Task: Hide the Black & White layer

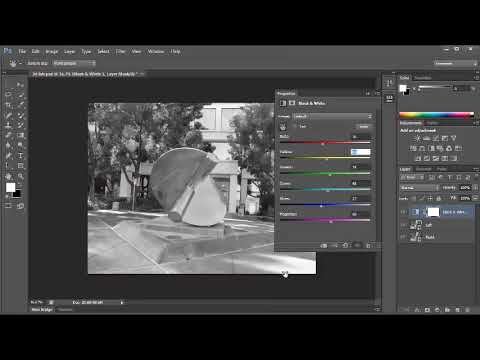Action: click(403, 212)
